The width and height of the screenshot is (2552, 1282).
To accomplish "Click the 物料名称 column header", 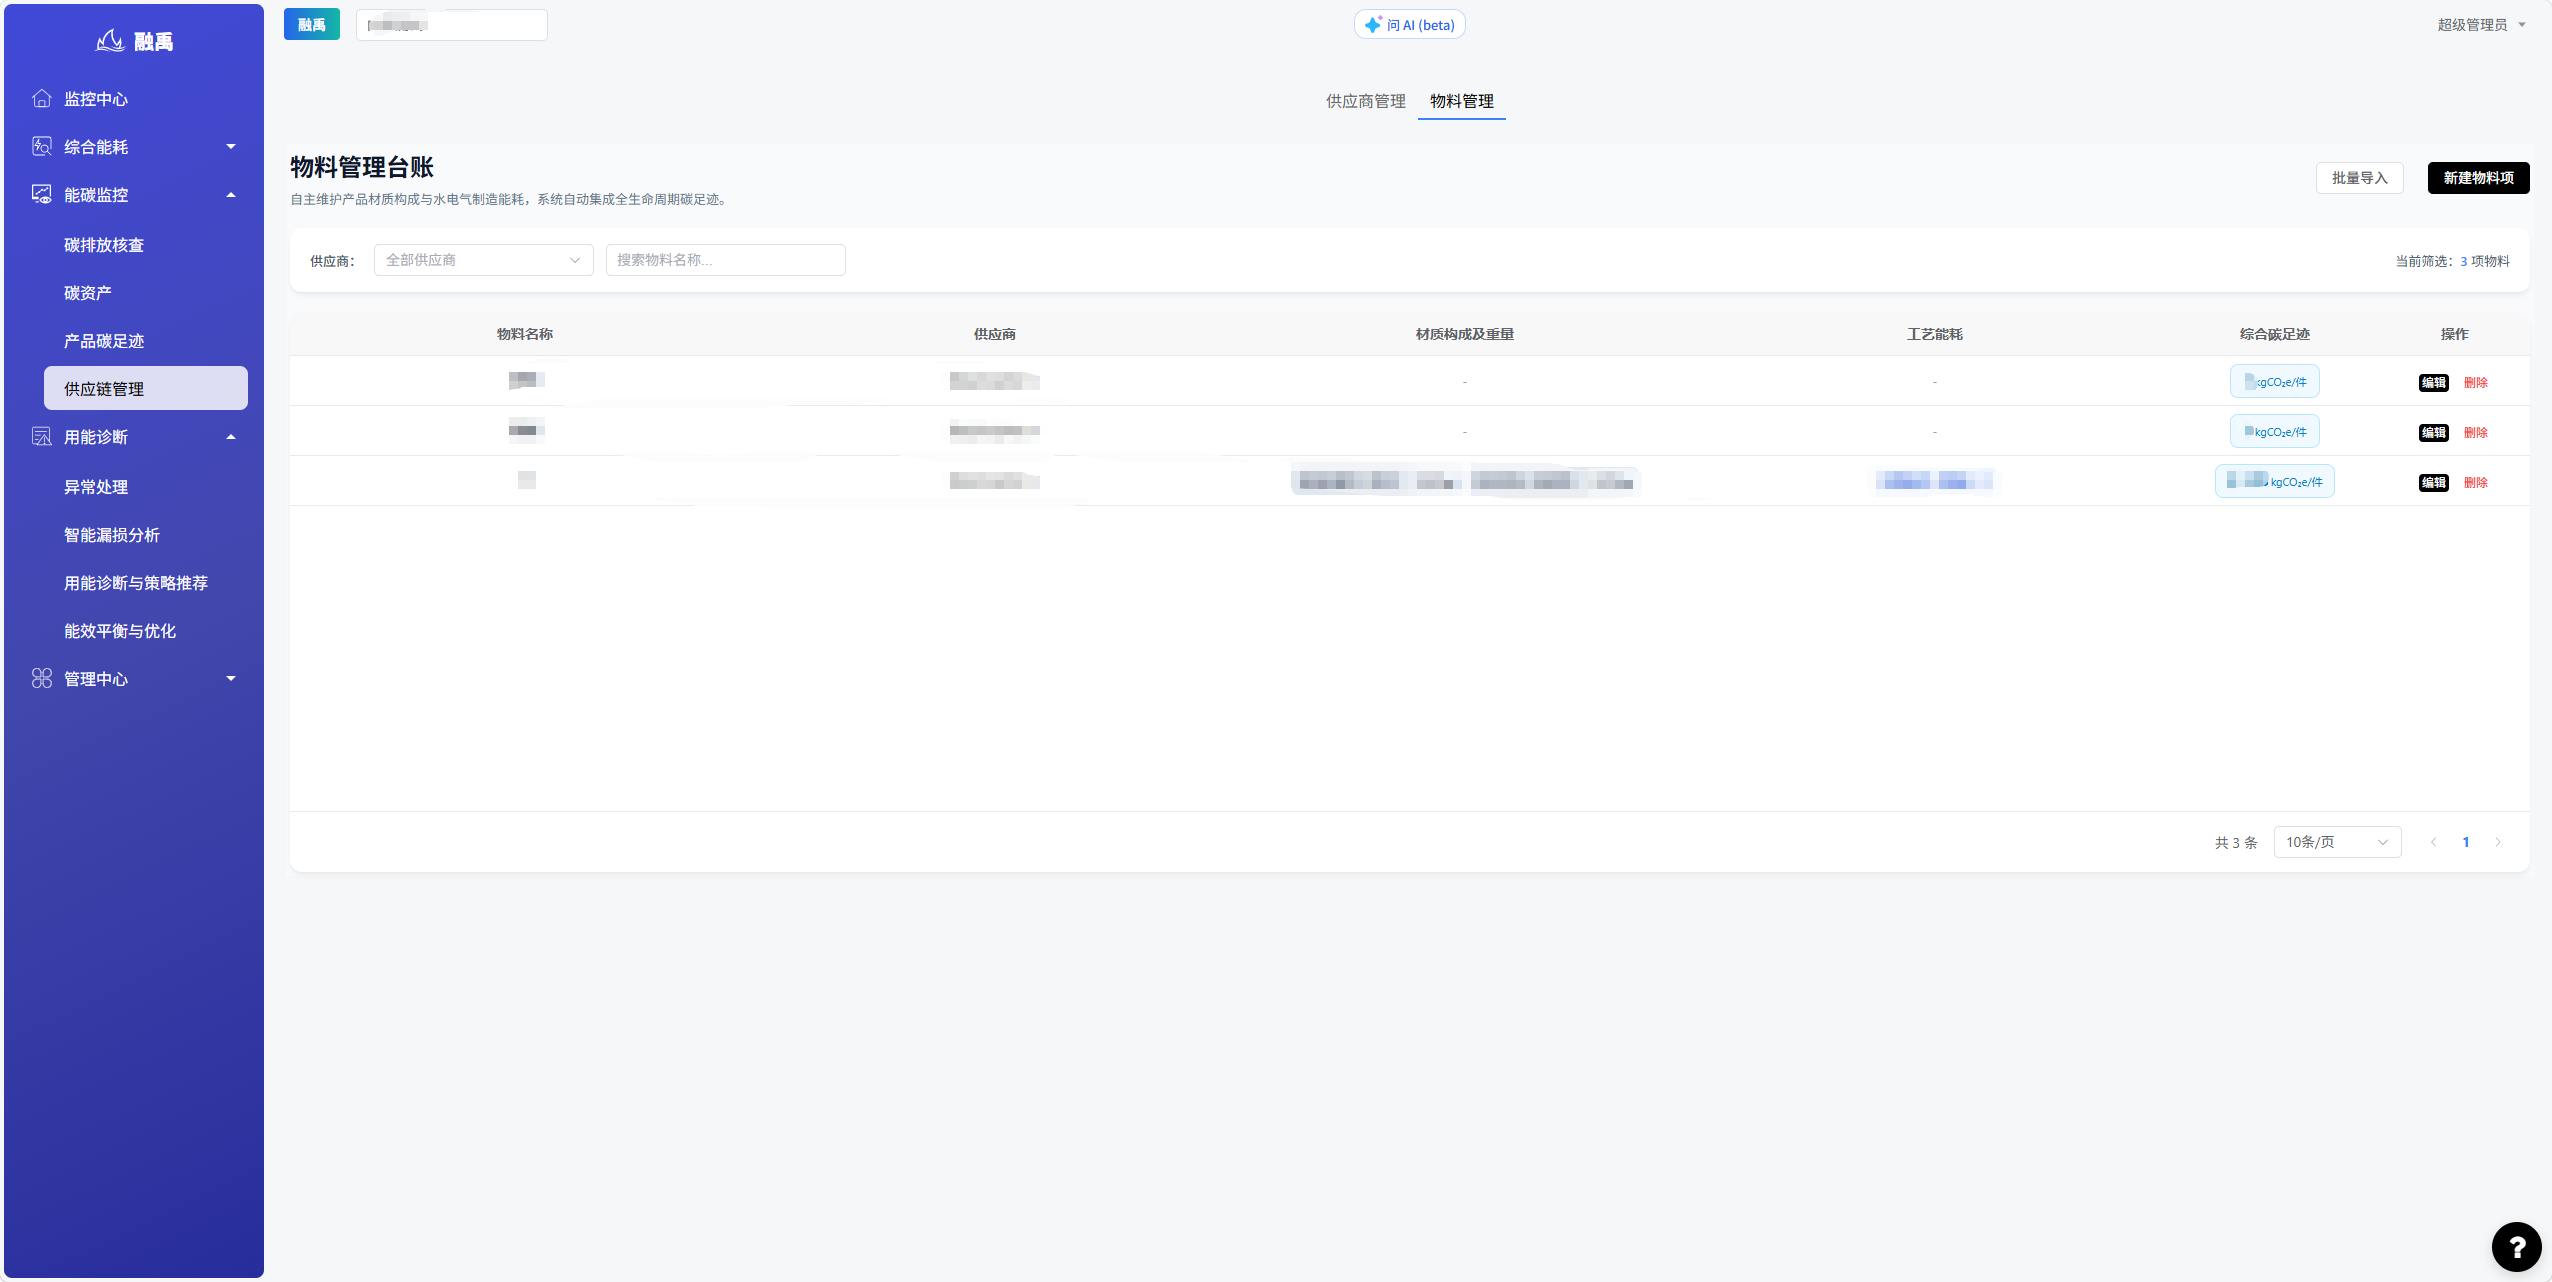I will tap(525, 334).
